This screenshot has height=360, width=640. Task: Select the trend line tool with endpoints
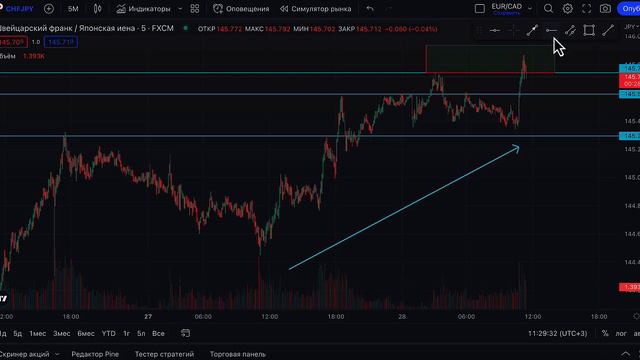click(x=532, y=30)
